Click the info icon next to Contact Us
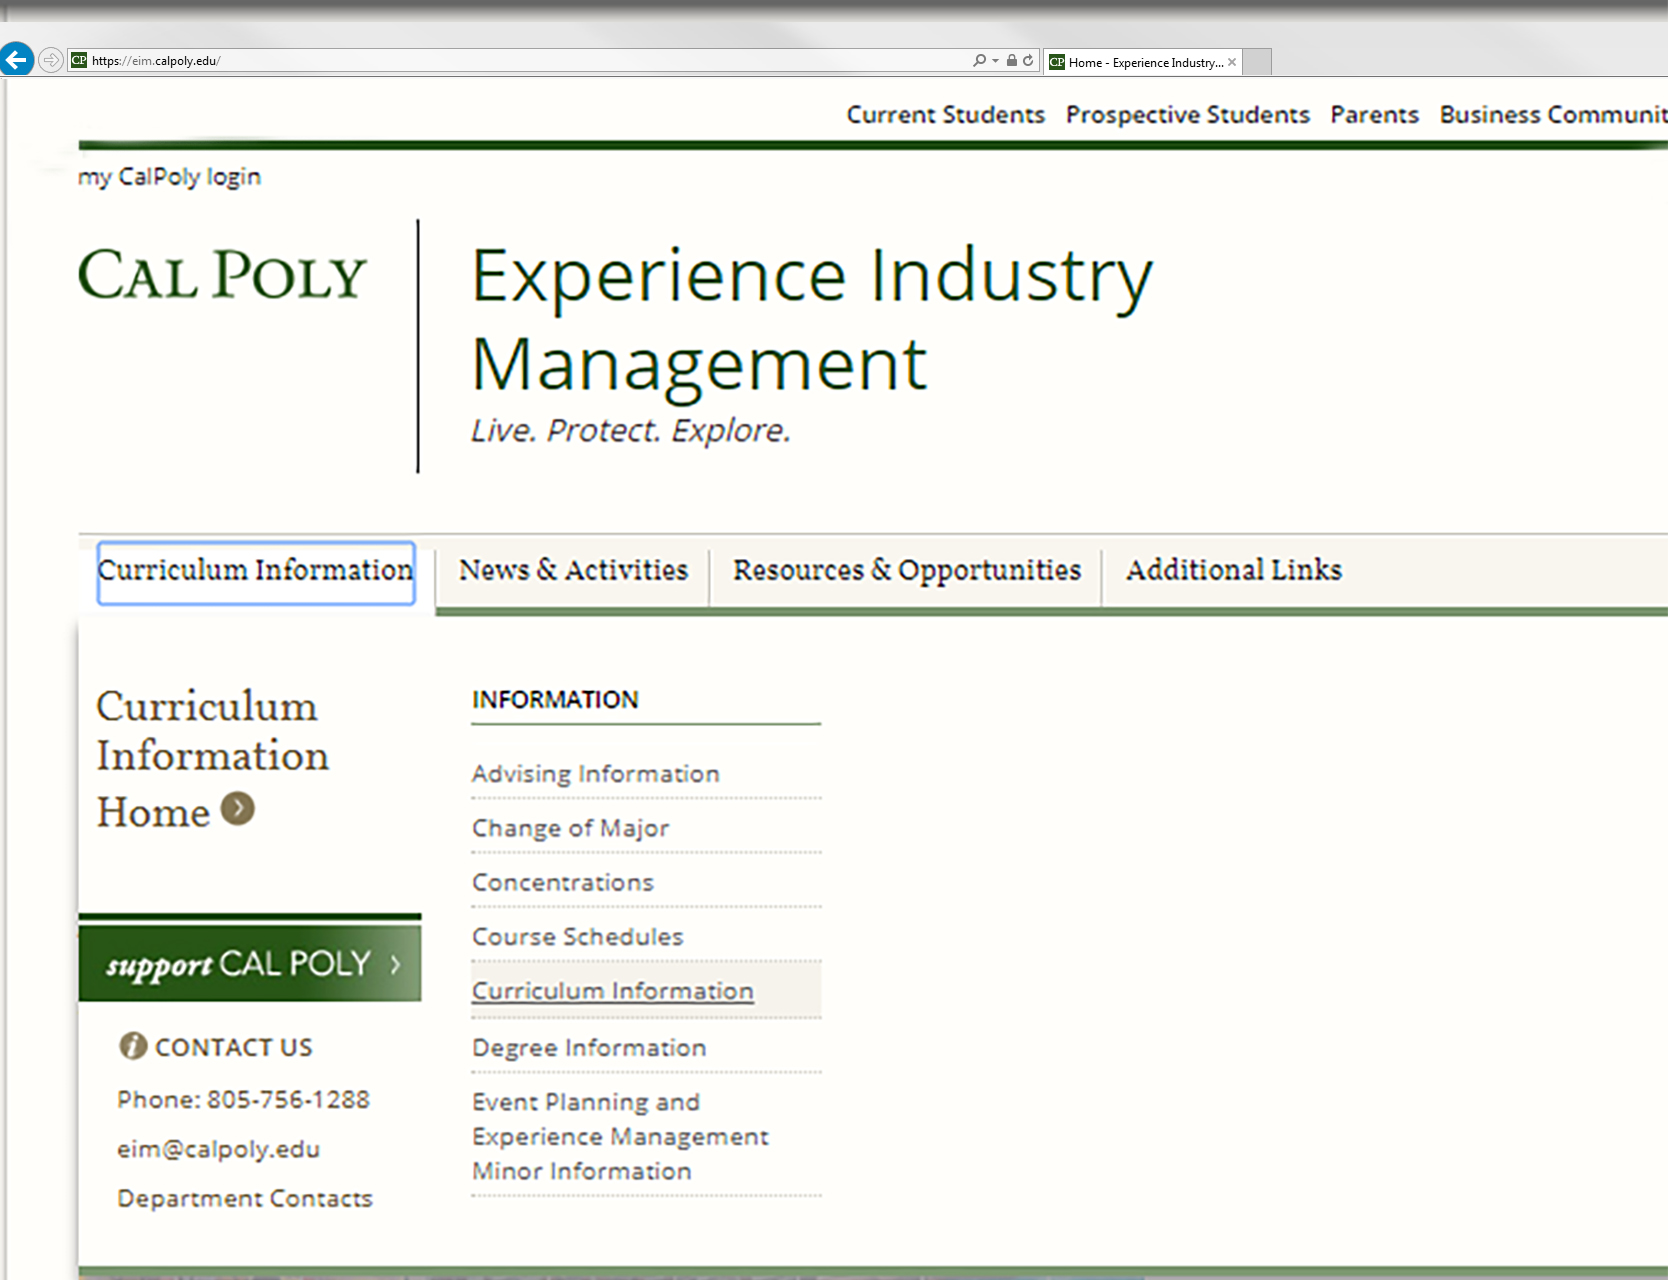Image resolution: width=1668 pixels, height=1280 pixels. tap(133, 1046)
